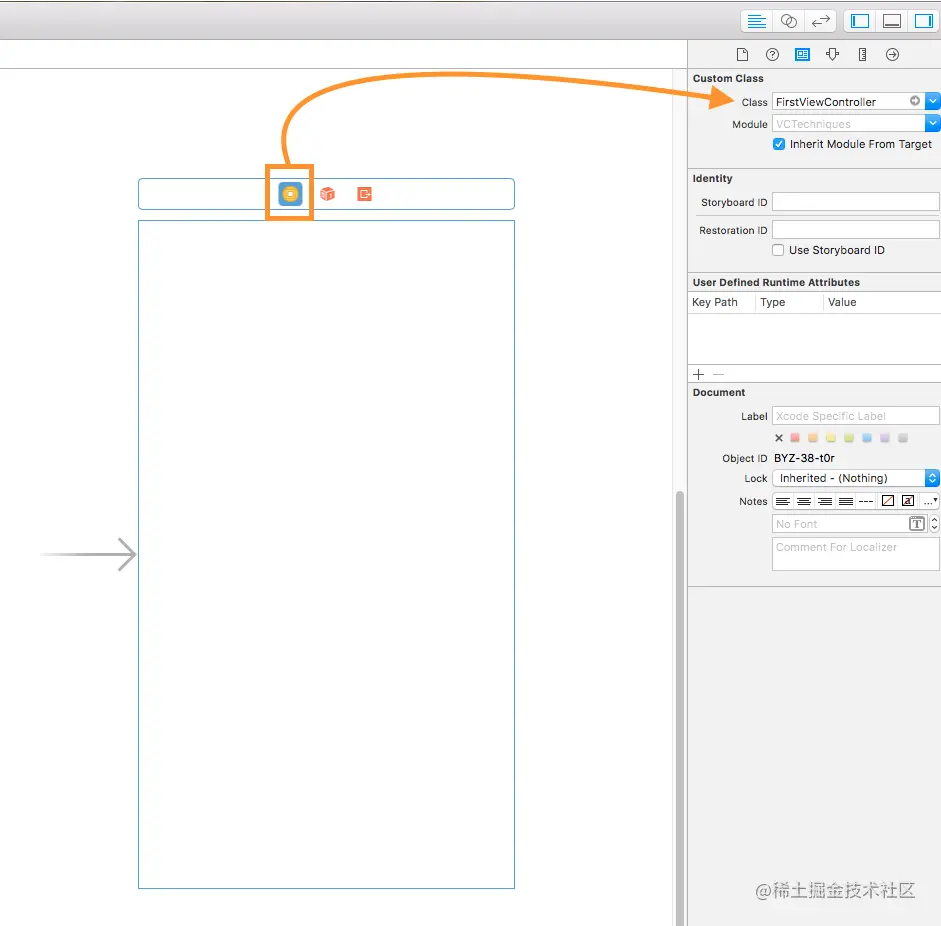Screen dimensions: 941x926
Task: Click the Comment For Localizer box
Action: [855, 554]
